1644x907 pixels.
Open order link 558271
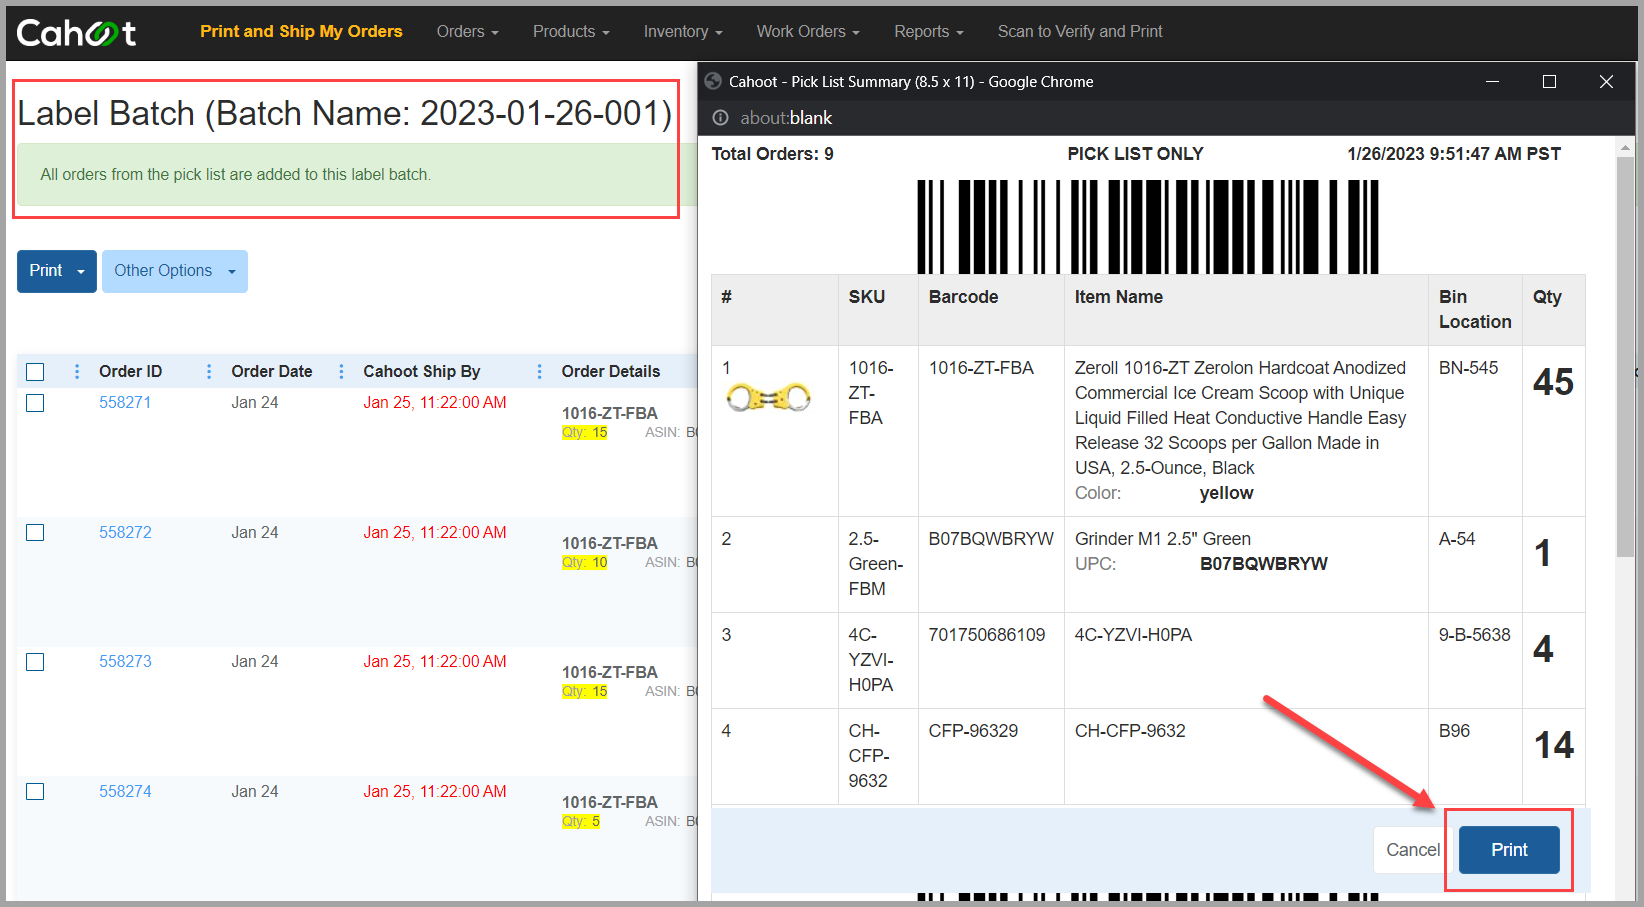[125, 402]
